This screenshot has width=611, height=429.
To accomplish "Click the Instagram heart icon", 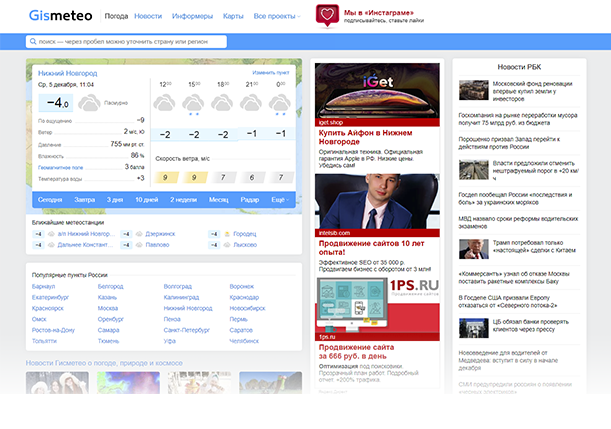I will [x=325, y=15].
